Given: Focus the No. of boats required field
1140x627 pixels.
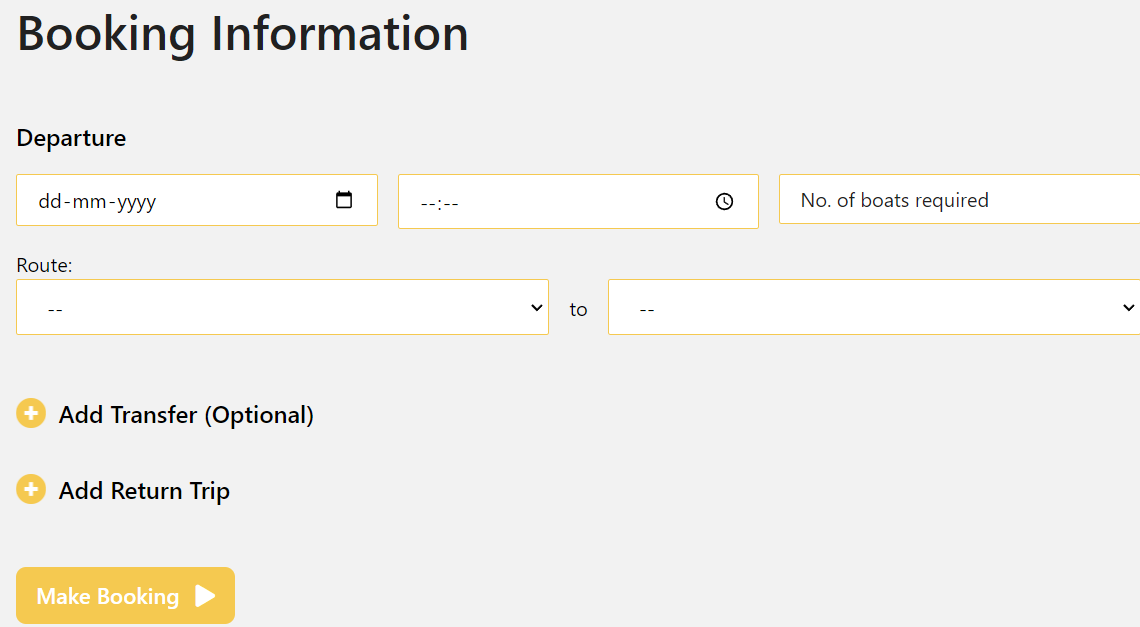Looking at the screenshot, I should click(x=958, y=200).
